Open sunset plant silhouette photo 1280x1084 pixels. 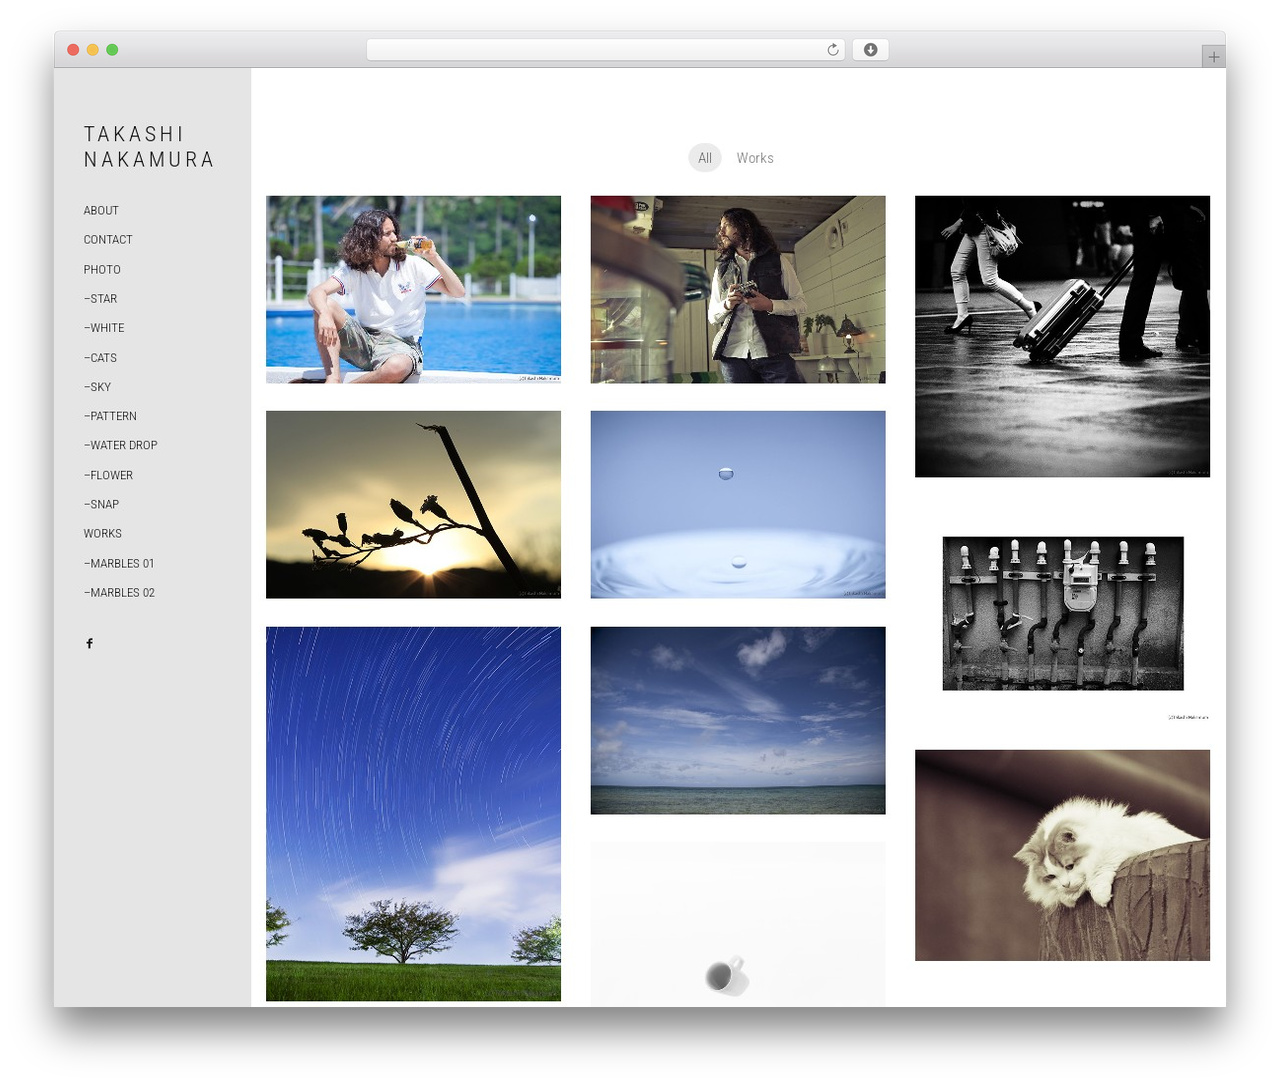click(x=413, y=504)
